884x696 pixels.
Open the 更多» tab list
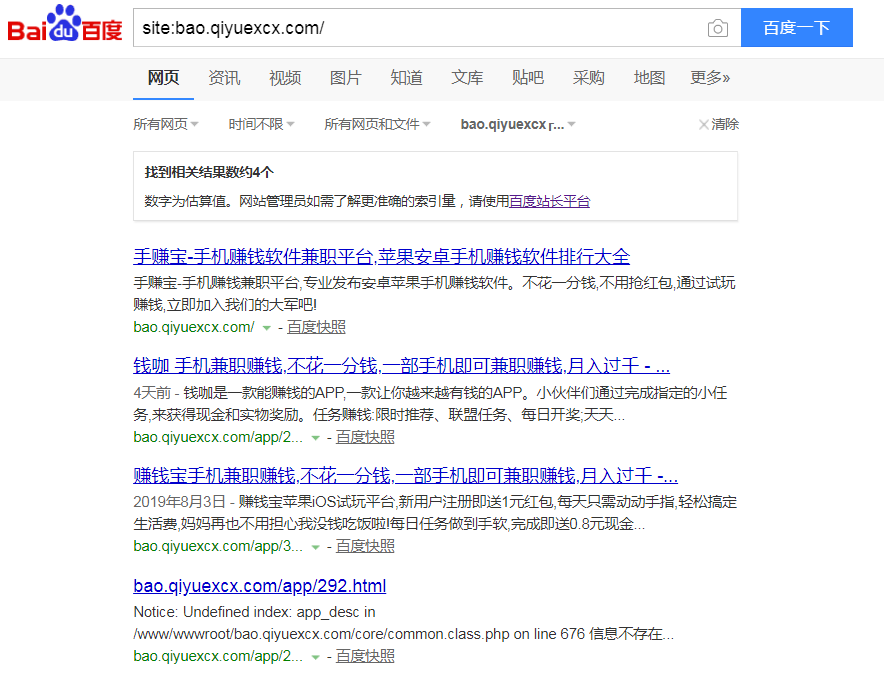710,78
